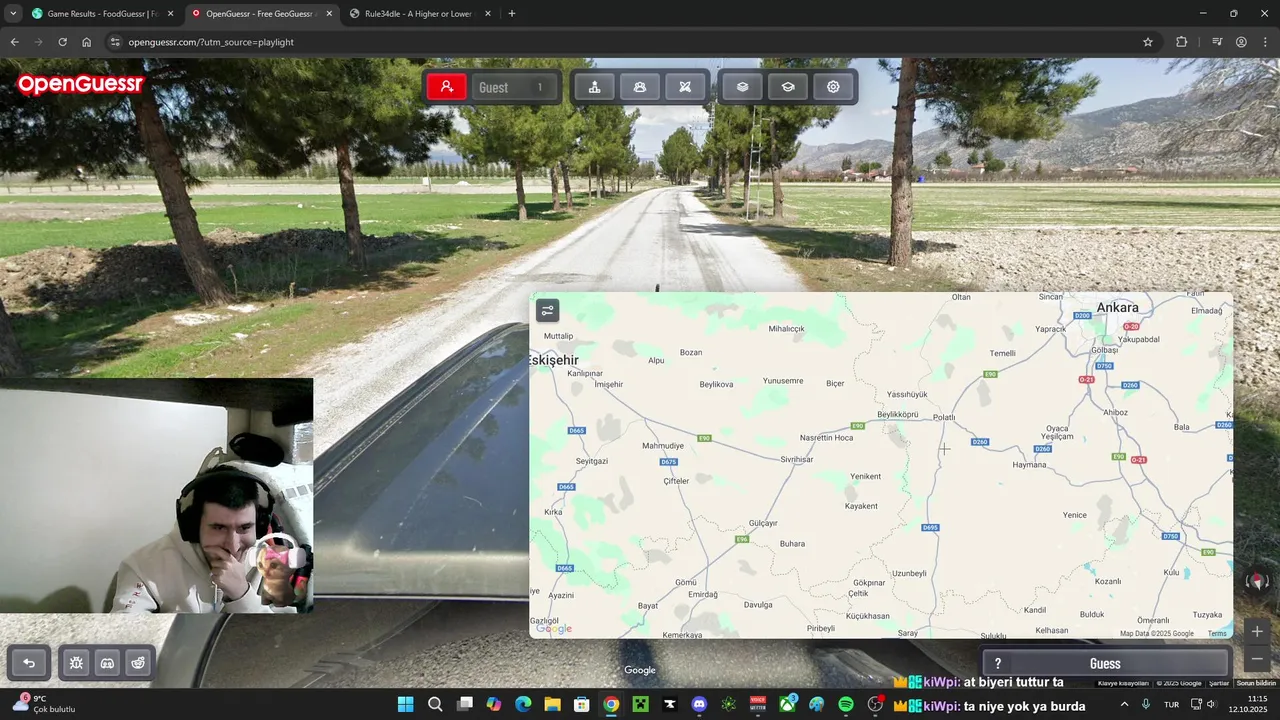The height and width of the screenshot is (720, 1280).
Task: Open Windows taskbar search
Action: [435, 704]
